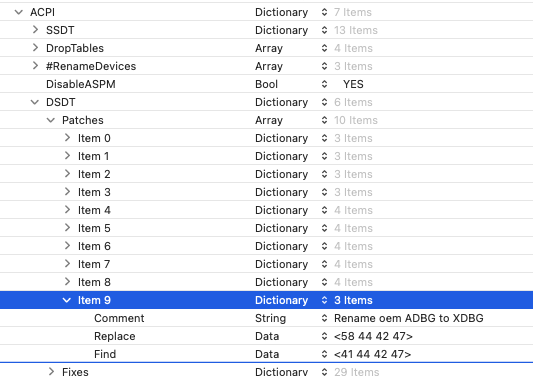Select the DisableASPM key
Viewport: 533px width, 376px height.
[81, 84]
